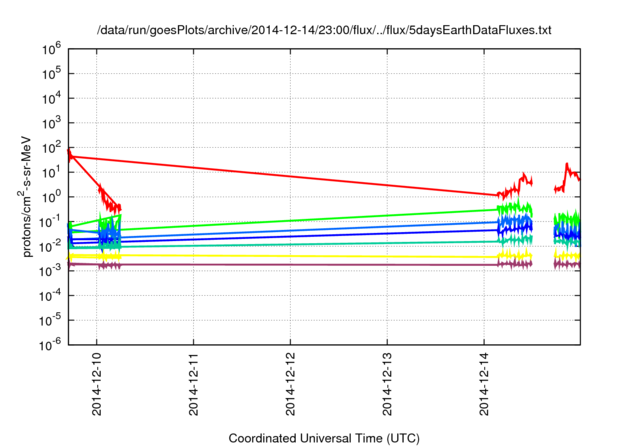Click the 2014-12-14 x-axis date label
Screen dimensions: 640x448
[484, 384]
